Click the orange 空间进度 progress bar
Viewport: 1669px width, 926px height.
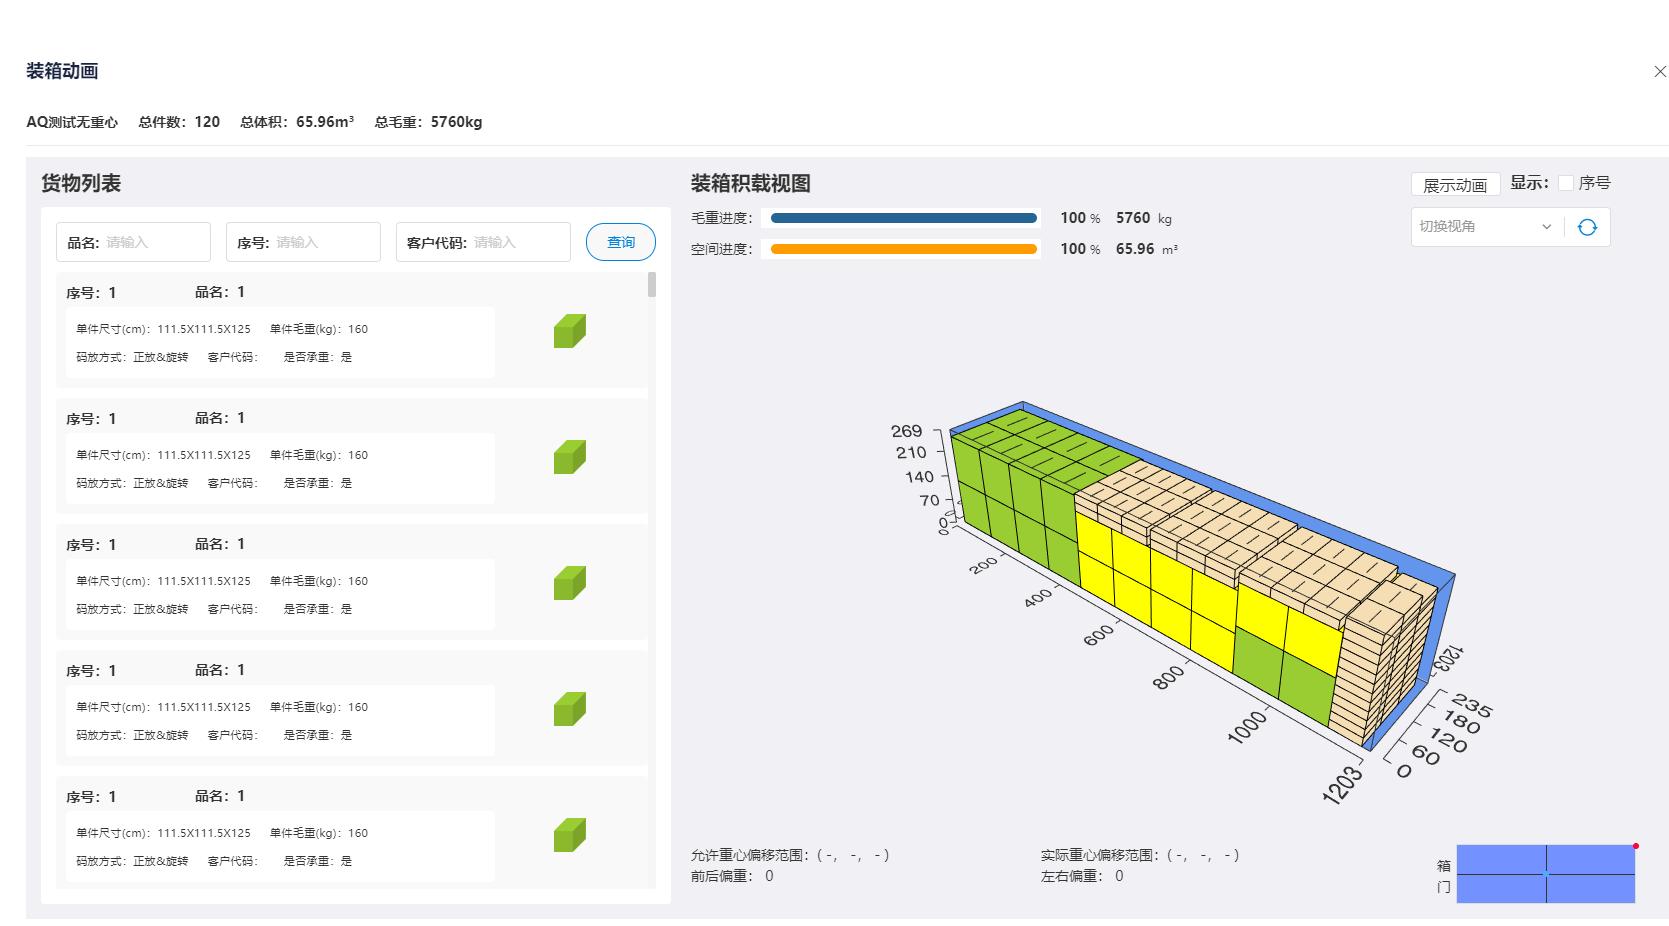903,249
